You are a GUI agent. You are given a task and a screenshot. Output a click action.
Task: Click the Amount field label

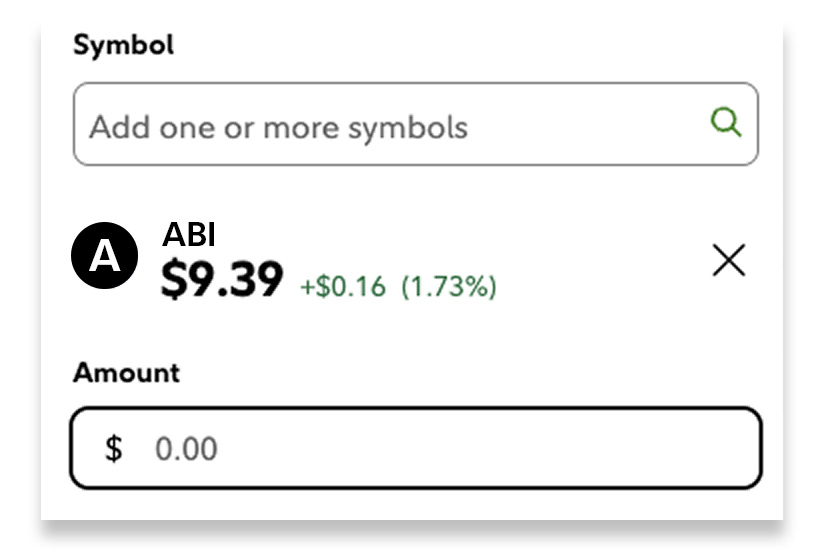coord(126,373)
